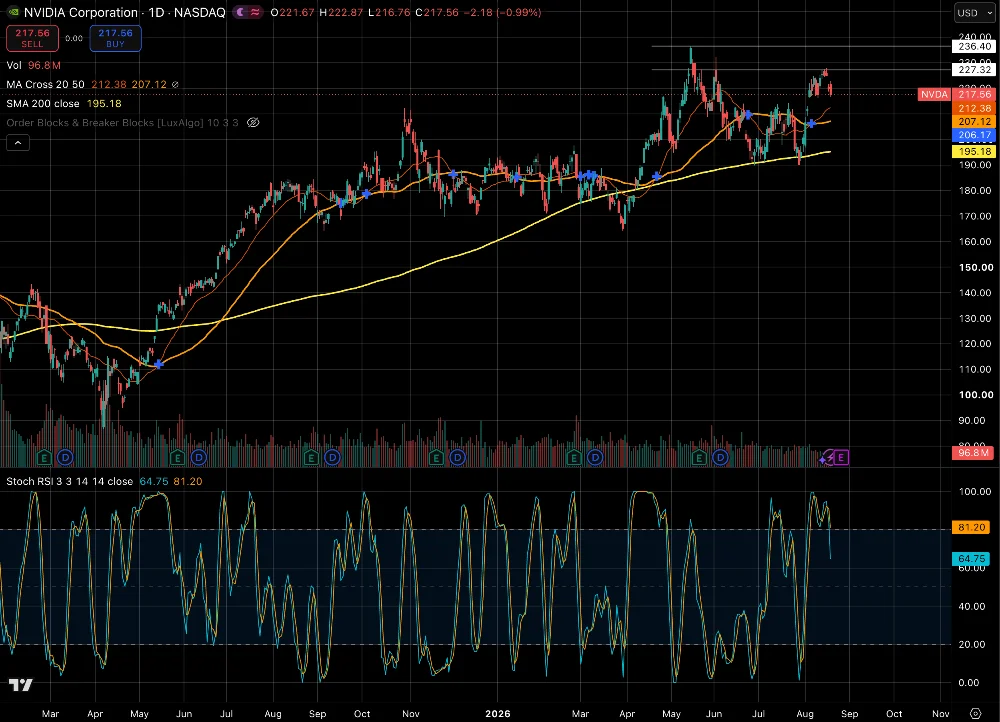Click the 100.00 value on the main price scale

pyautogui.click(x=976, y=394)
